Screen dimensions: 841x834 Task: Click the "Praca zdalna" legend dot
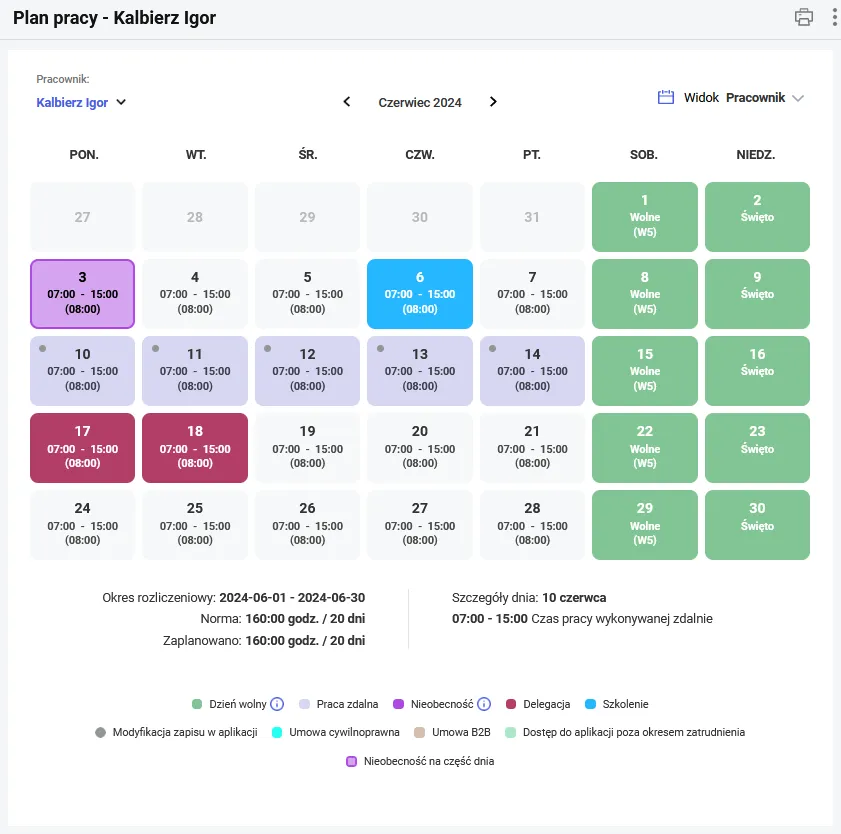[305, 704]
